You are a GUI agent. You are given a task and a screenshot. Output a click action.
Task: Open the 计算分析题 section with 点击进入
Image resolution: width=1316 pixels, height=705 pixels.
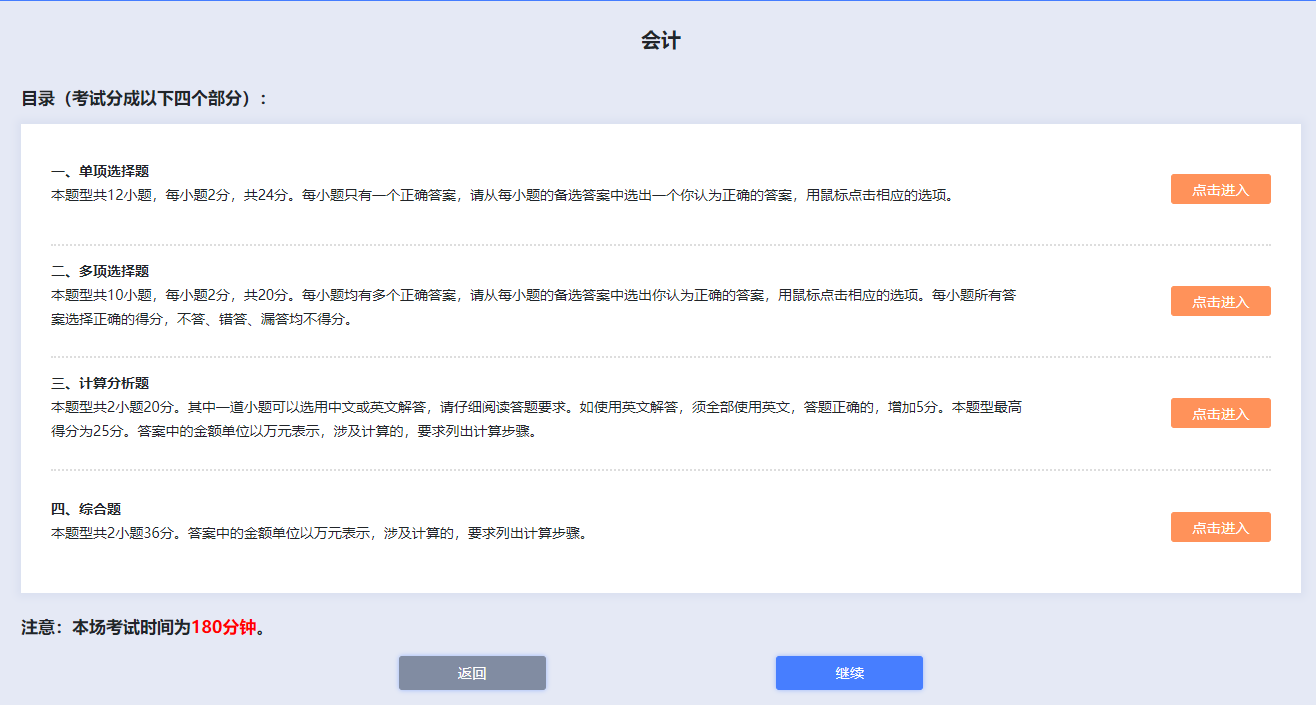tap(1220, 413)
